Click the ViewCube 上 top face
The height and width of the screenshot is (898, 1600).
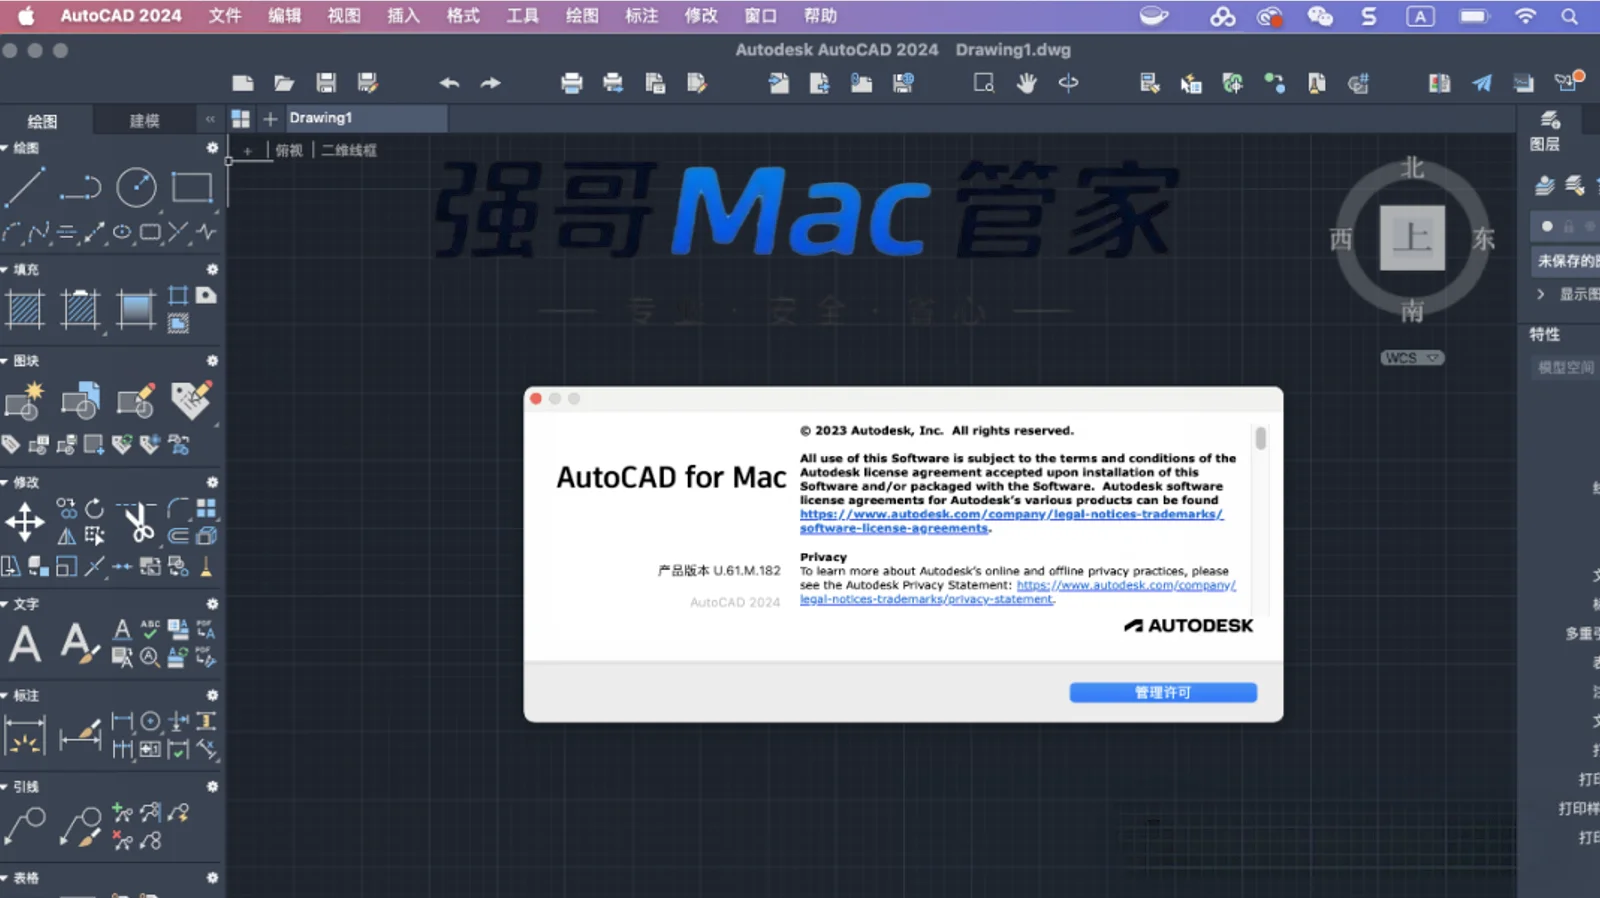pyautogui.click(x=1412, y=238)
